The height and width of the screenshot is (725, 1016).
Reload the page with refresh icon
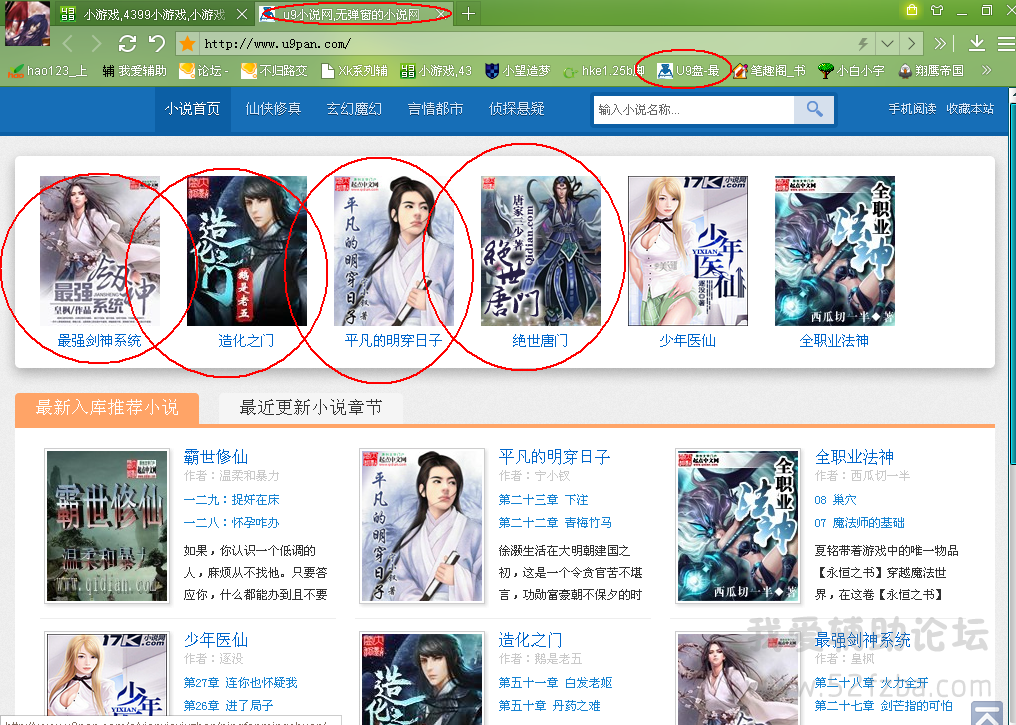coord(127,43)
